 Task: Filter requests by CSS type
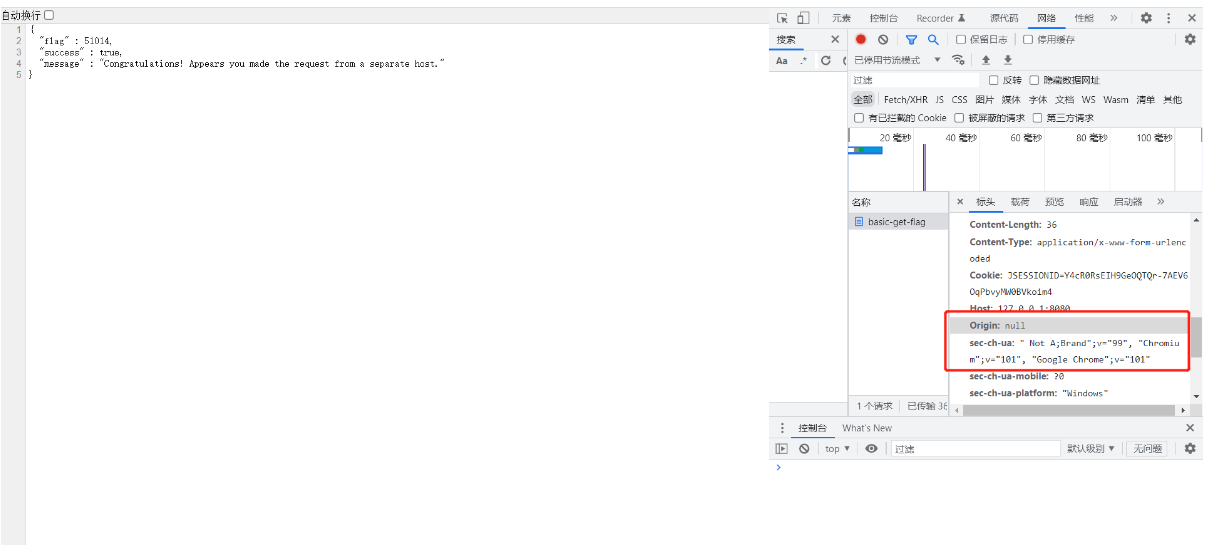959,99
